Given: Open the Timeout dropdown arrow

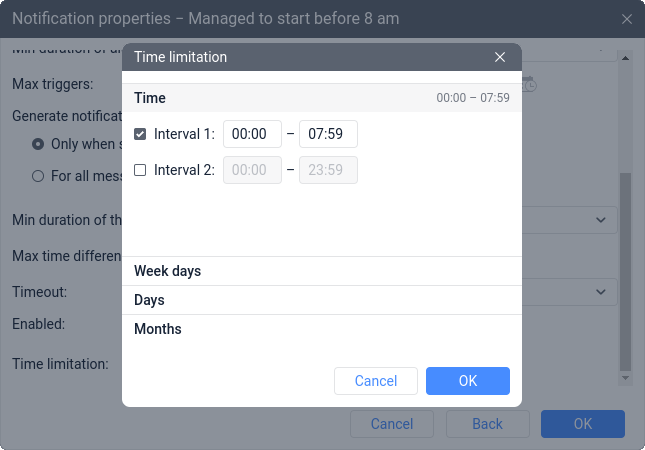Looking at the screenshot, I should (x=601, y=292).
